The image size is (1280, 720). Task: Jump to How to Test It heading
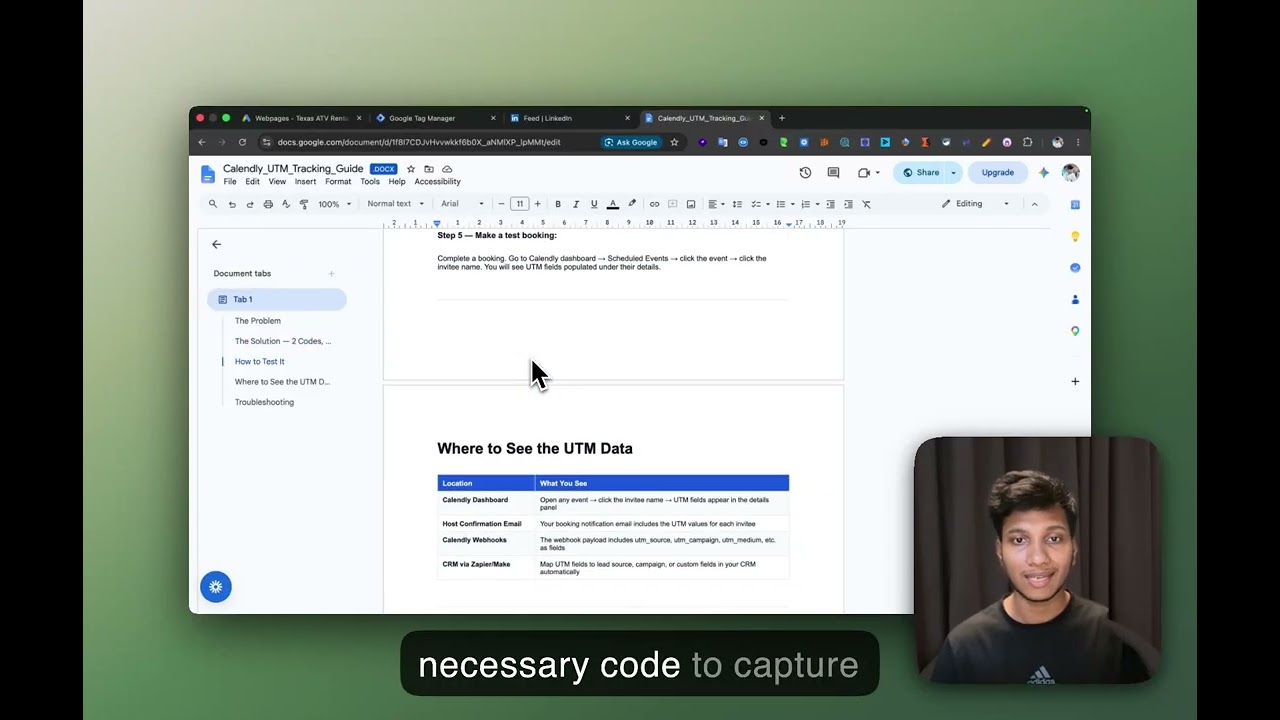(x=259, y=362)
